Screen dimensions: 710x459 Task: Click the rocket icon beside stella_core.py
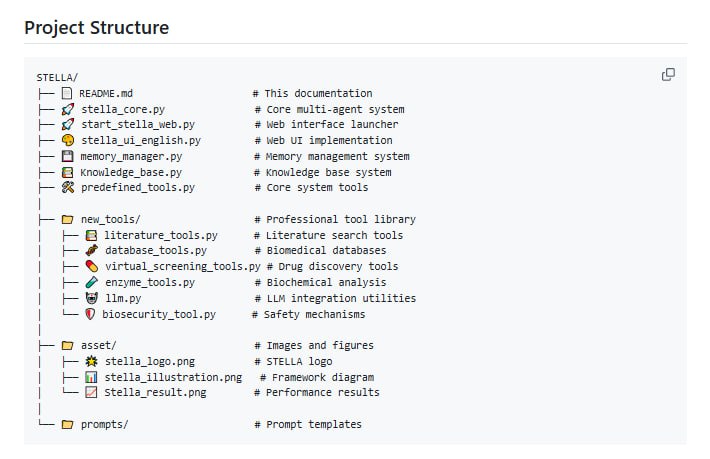tap(68, 109)
